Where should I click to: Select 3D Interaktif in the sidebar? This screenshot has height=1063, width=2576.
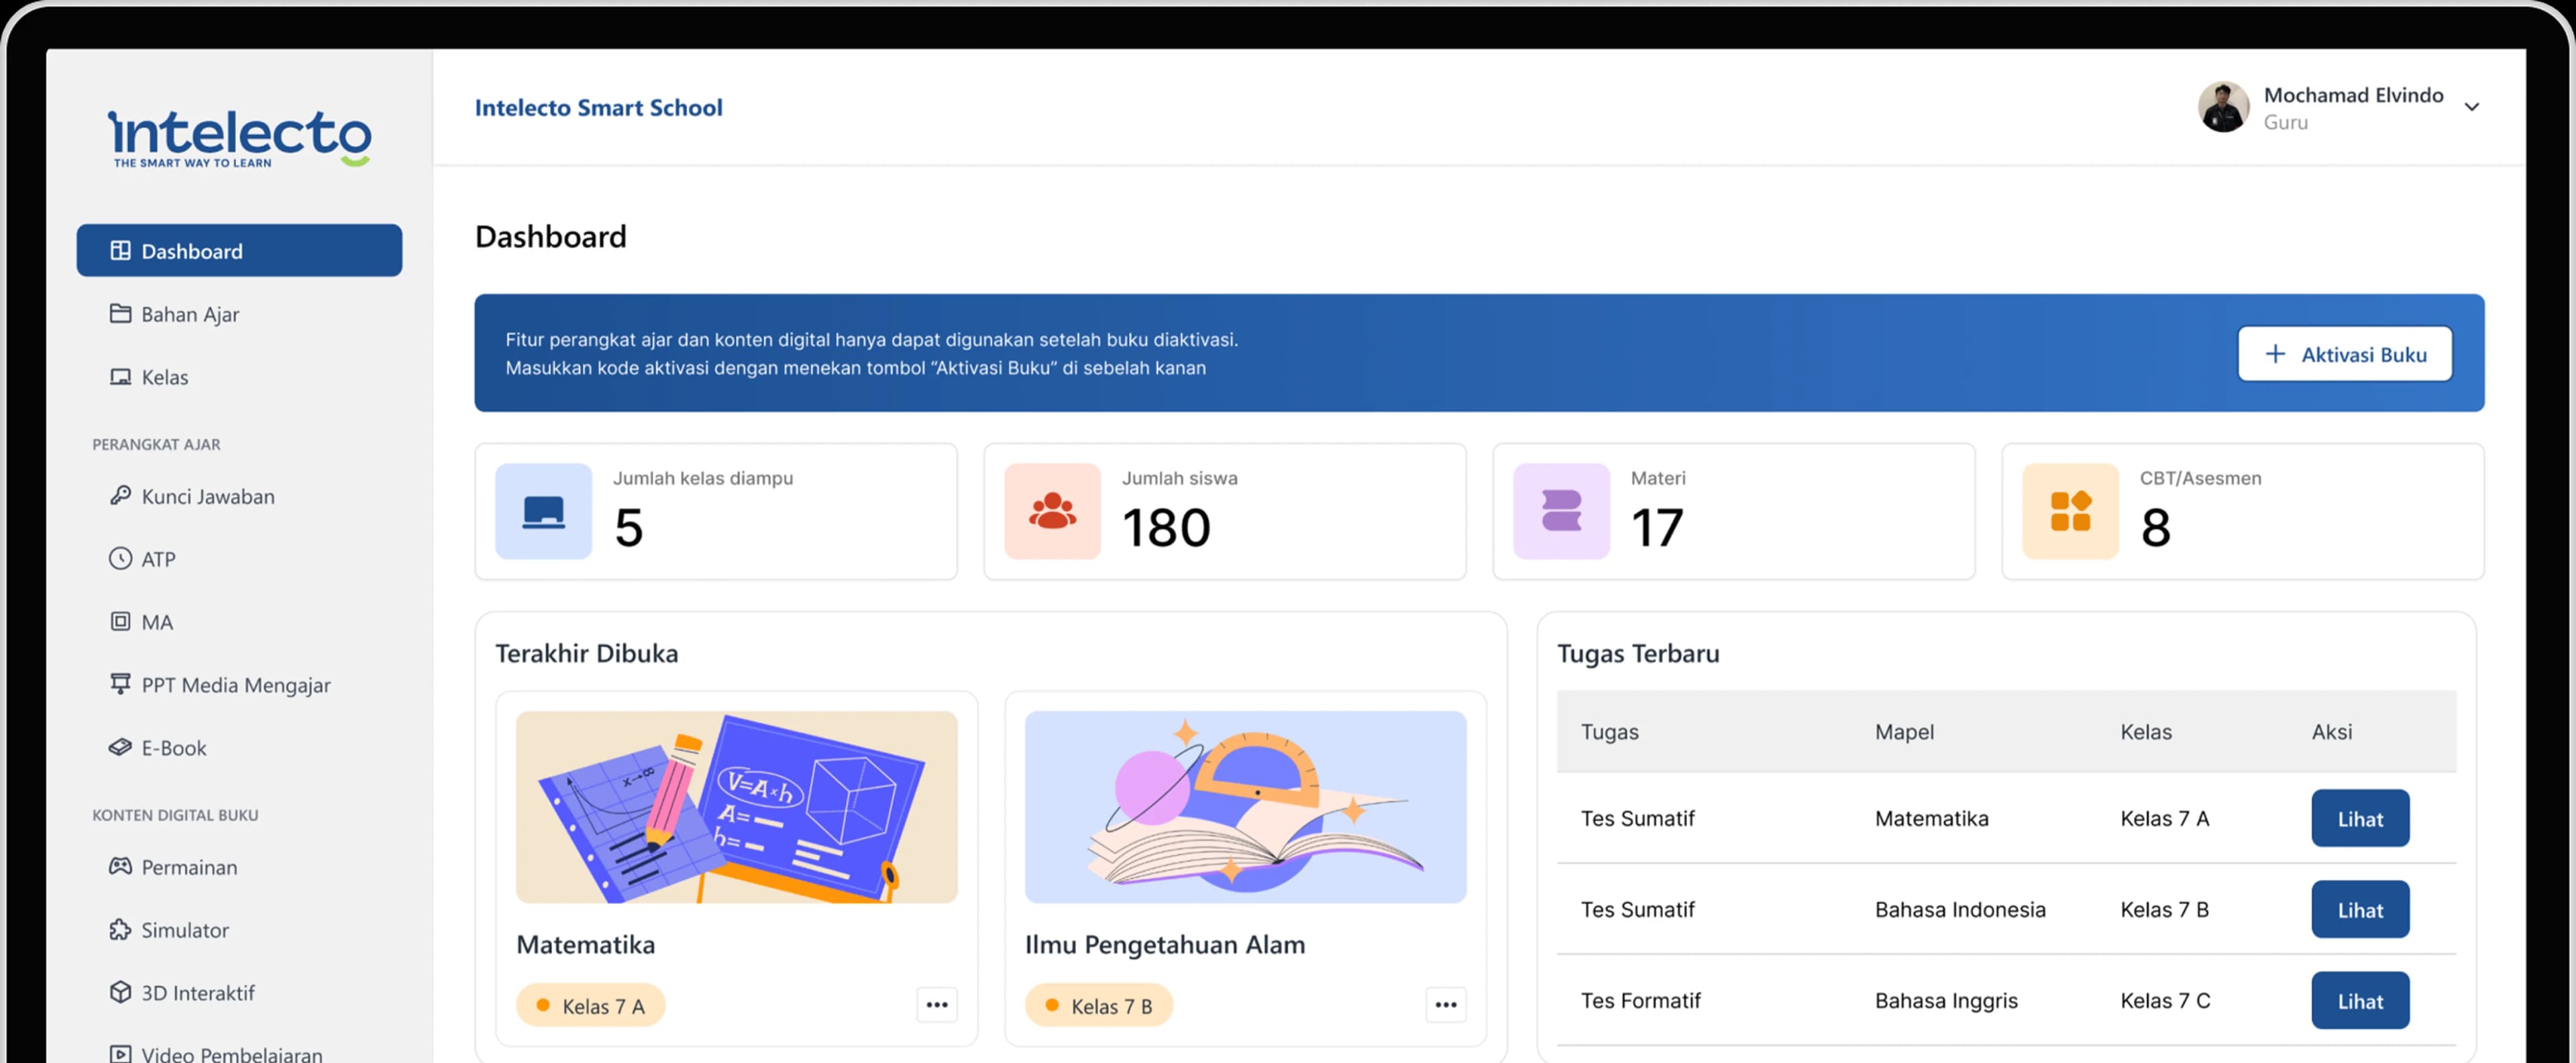tap(240, 993)
